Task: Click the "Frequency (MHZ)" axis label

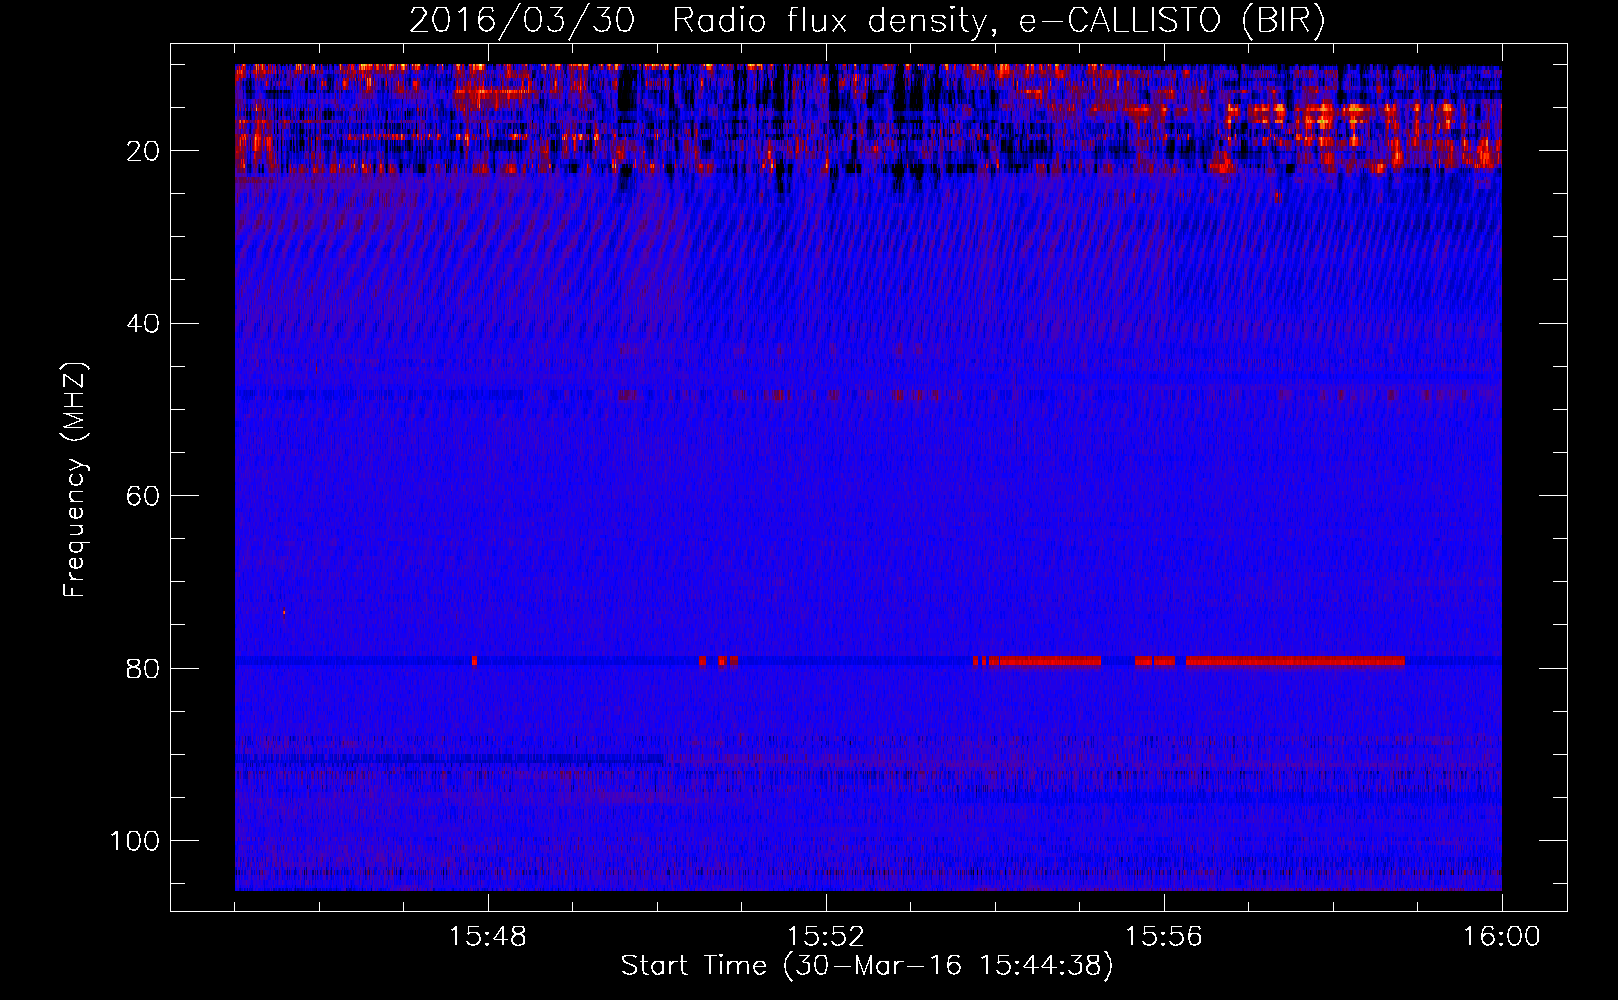Action: coord(75,480)
